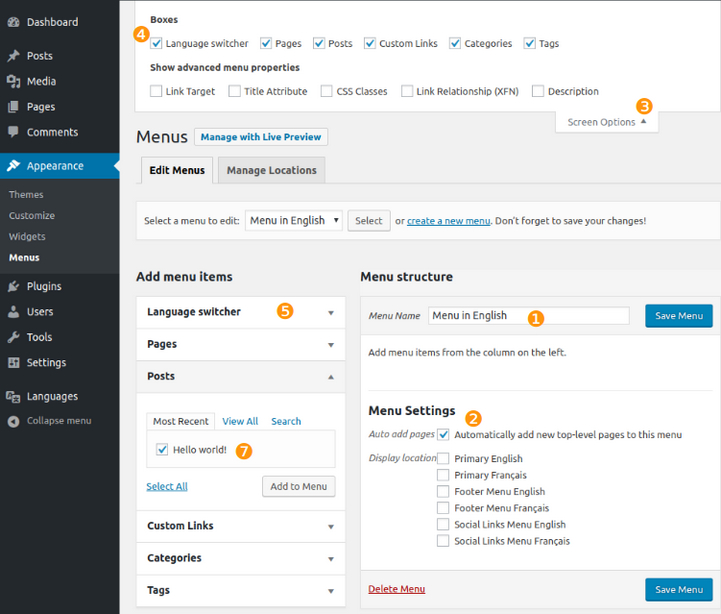721x614 pixels.
Task: Collapse the Screen Options panel
Action: (606, 122)
